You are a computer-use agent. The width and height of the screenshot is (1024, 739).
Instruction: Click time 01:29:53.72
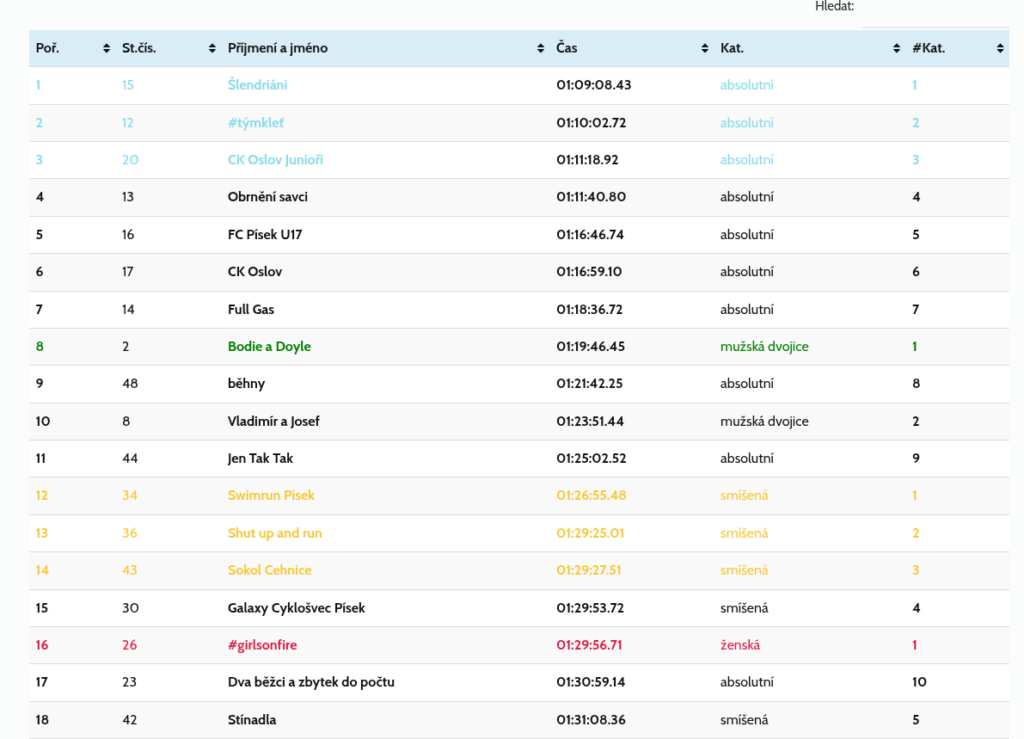point(590,608)
